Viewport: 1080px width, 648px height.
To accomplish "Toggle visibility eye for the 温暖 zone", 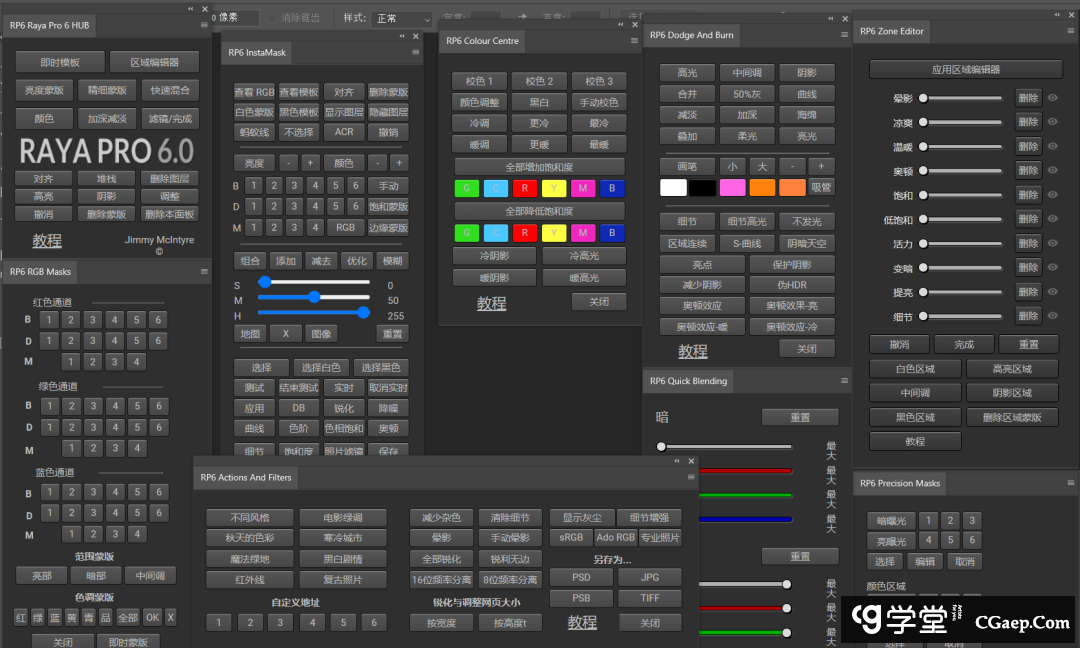I will (x=1053, y=147).
